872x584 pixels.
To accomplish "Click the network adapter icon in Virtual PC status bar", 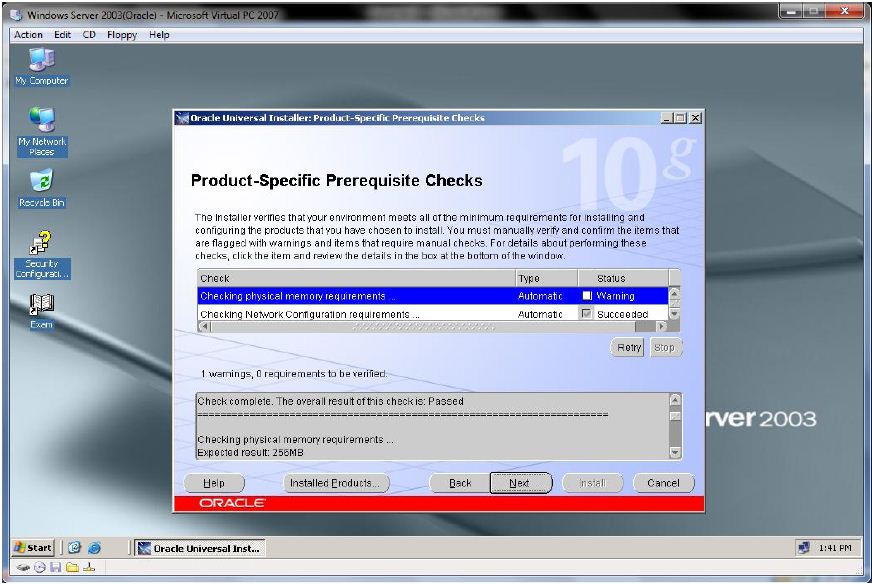I will pos(89,567).
